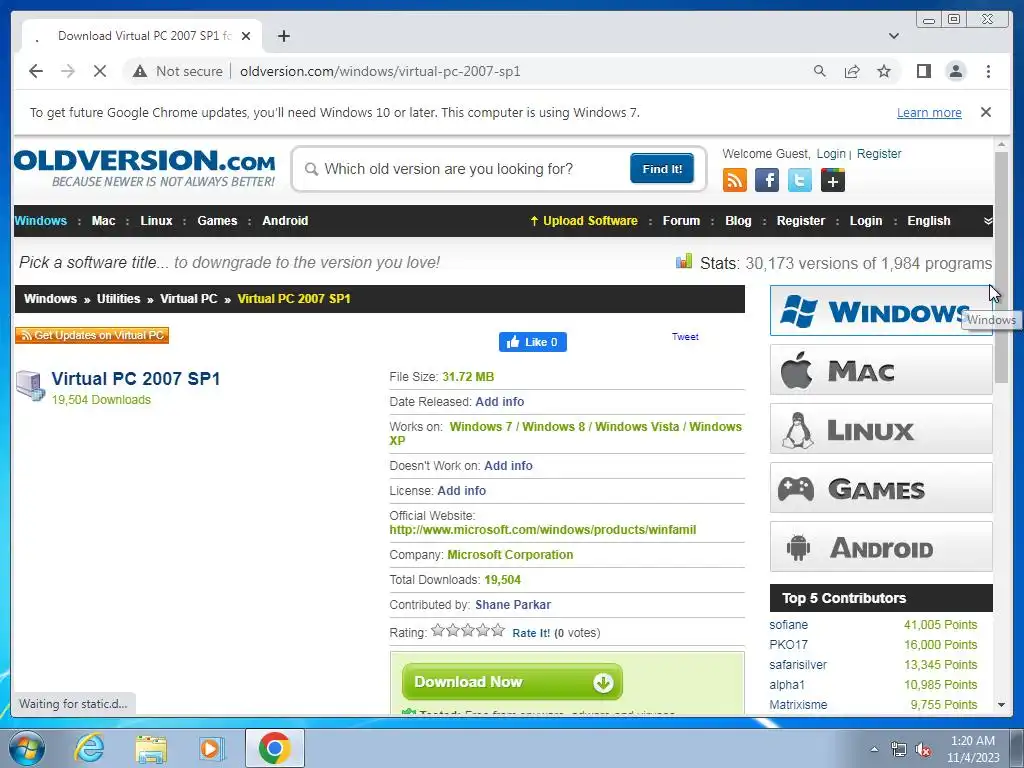
Task: Expand the tab search dropdown arrow
Action: point(893,36)
